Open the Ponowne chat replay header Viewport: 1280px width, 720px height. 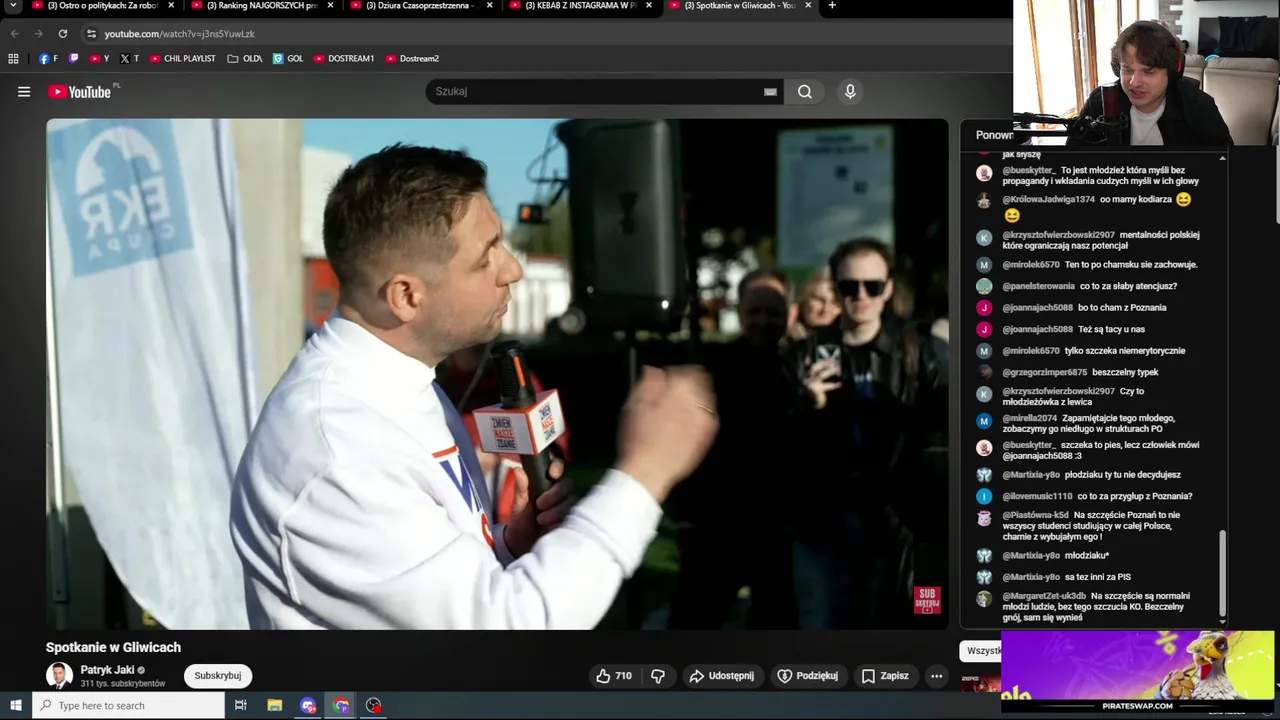[x=994, y=135]
